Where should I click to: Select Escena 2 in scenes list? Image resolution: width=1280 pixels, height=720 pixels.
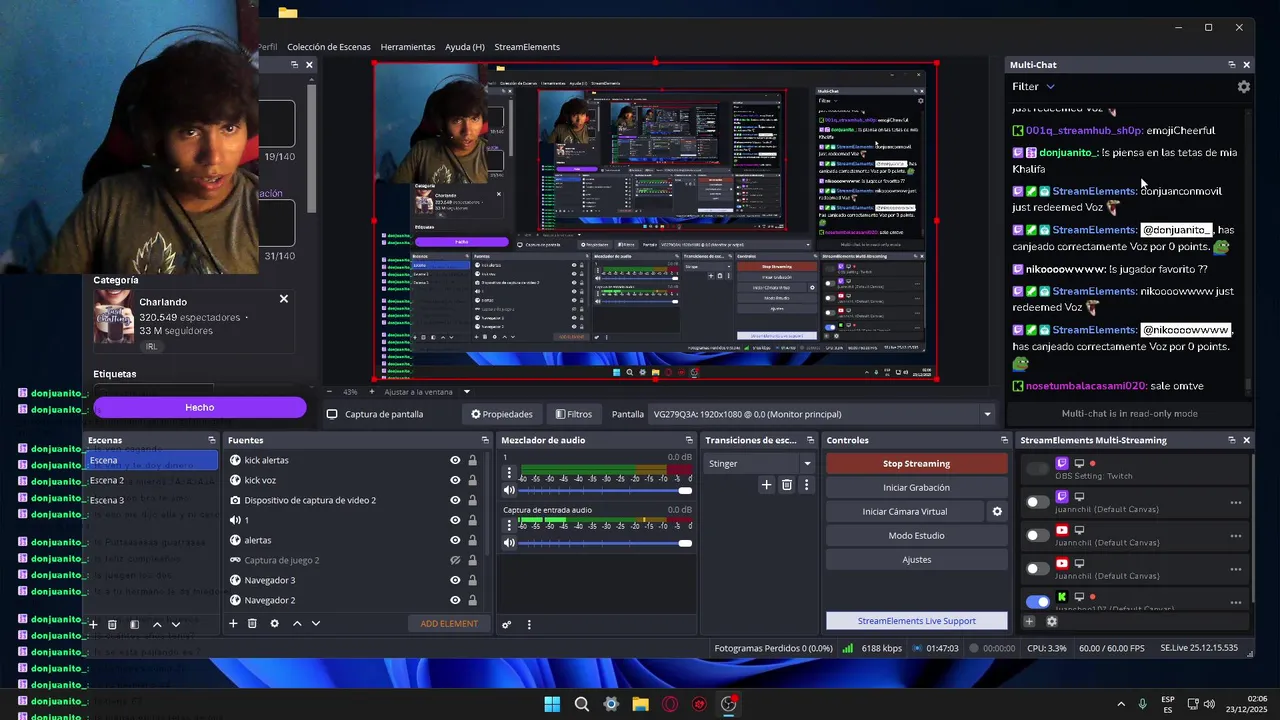pos(152,480)
